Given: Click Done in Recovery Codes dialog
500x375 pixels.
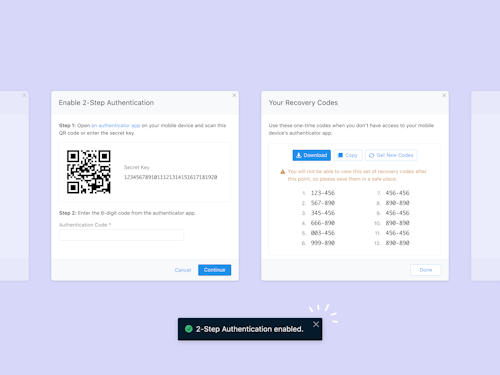Looking at the screenshot, I should click(426, 270).
